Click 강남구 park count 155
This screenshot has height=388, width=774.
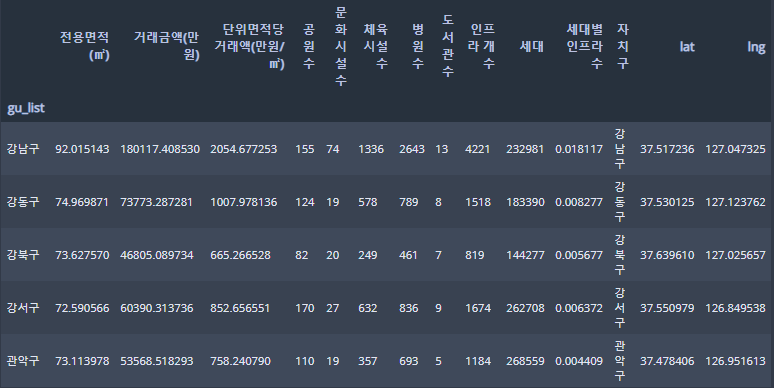(x=305, y=149)
